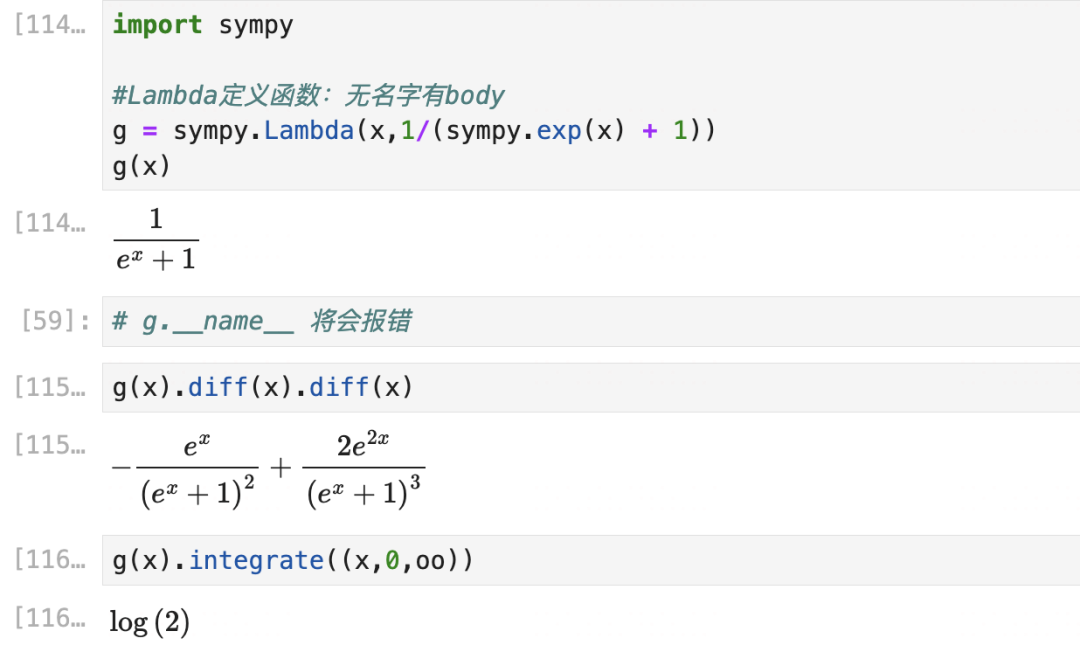This screenshot has height=652, width=1080.
Task: Click the 'g(x).integrate((x,0,oo))' code cell
Action: [x=292, y=560]
